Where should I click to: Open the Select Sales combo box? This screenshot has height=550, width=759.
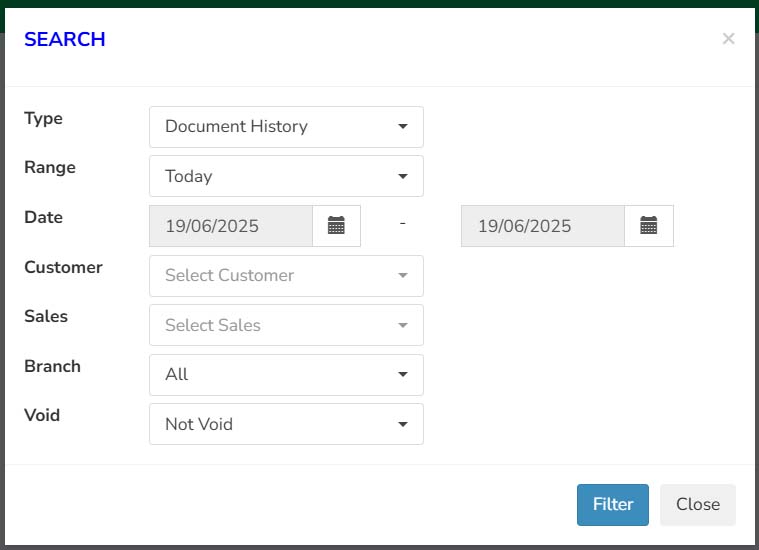[x=286, y=325]
